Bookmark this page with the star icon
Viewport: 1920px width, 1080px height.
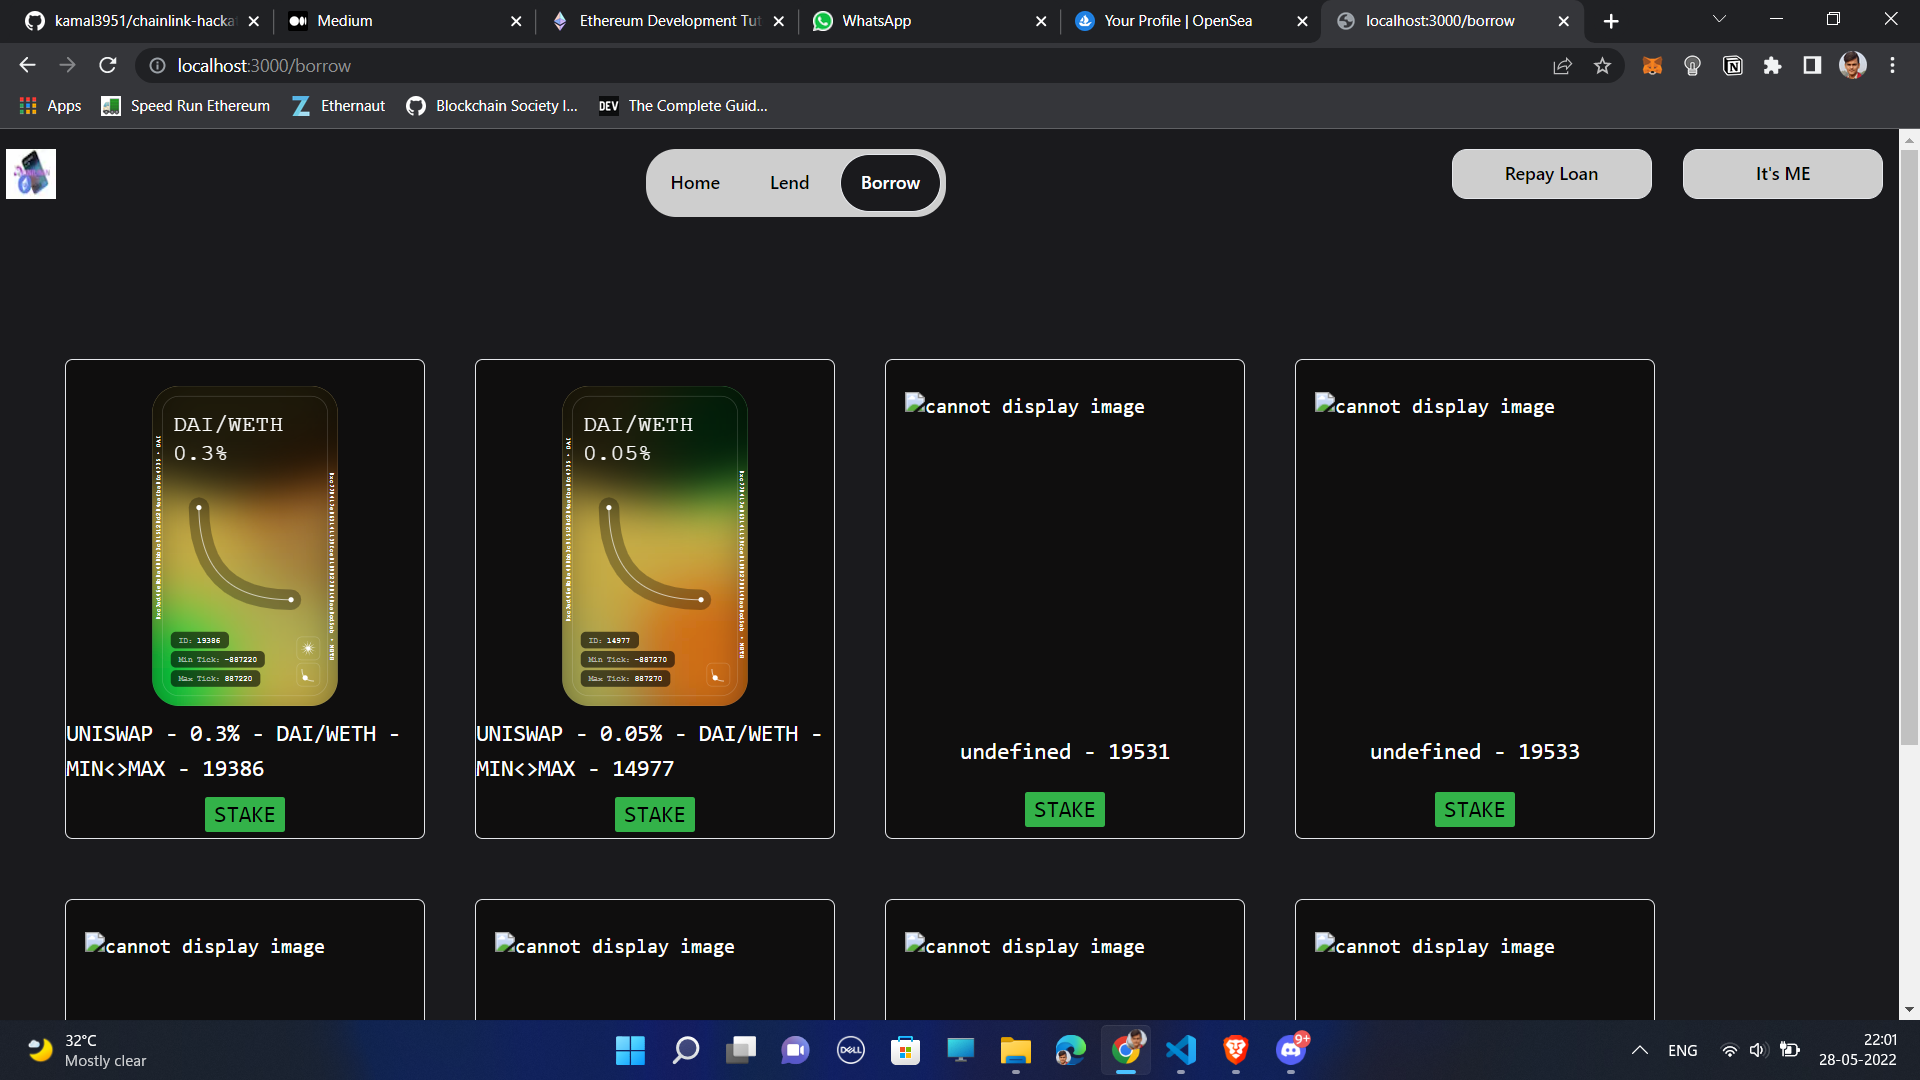[1602, 66]
